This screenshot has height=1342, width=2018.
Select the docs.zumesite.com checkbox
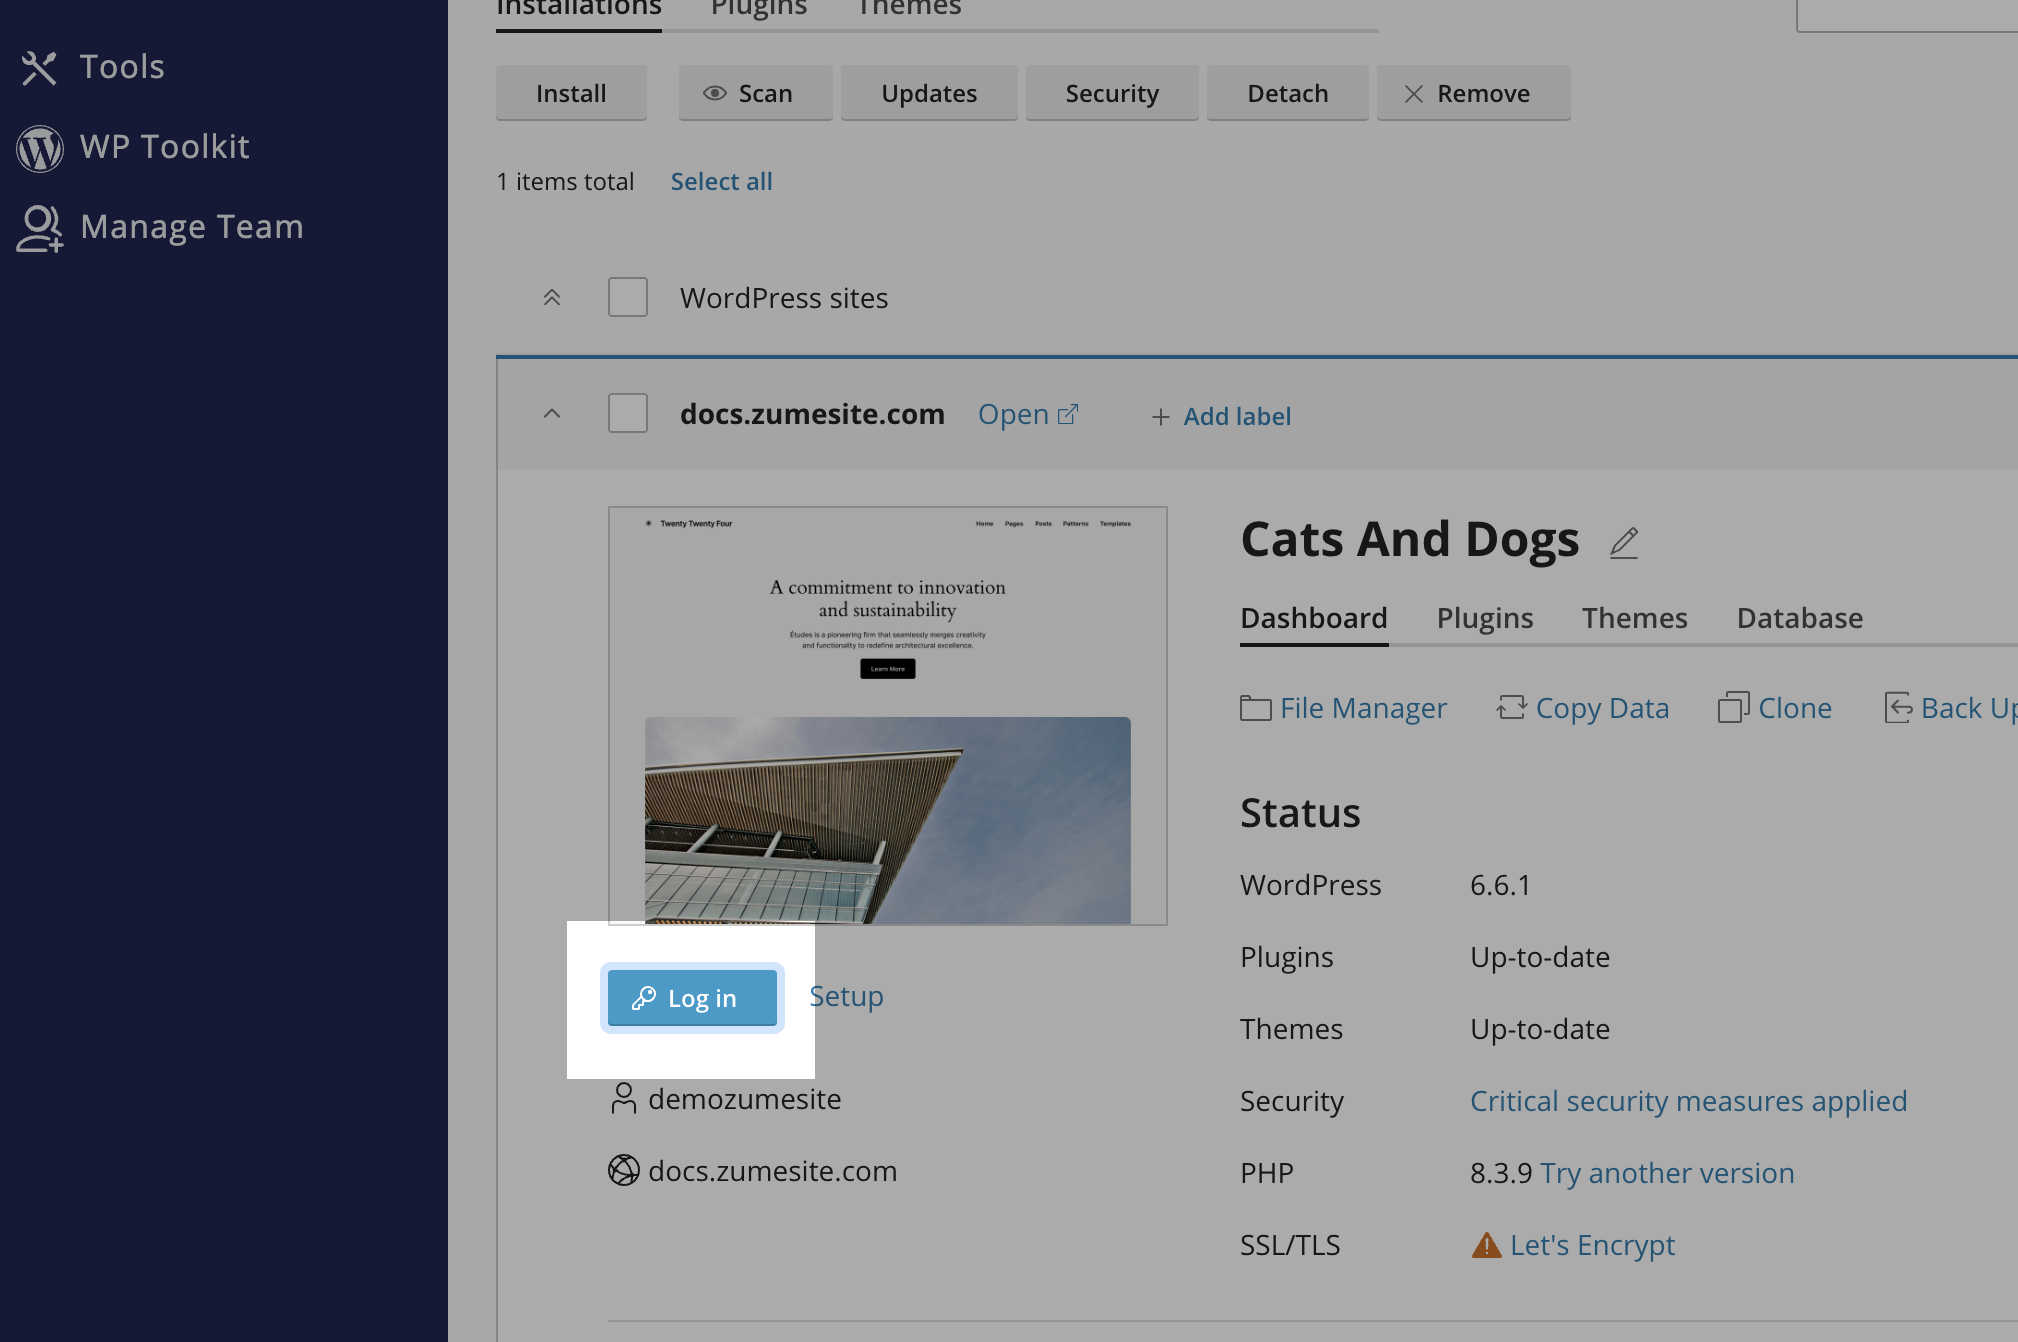[x=627, y=413]
